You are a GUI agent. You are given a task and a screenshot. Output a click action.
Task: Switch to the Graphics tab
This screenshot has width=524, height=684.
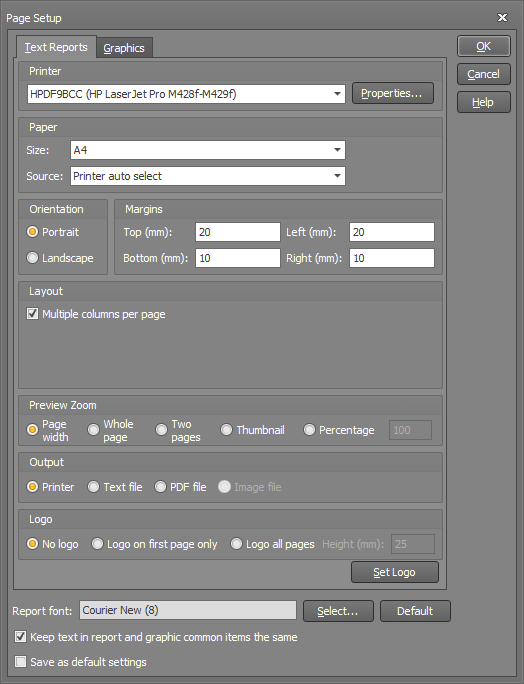124,48
